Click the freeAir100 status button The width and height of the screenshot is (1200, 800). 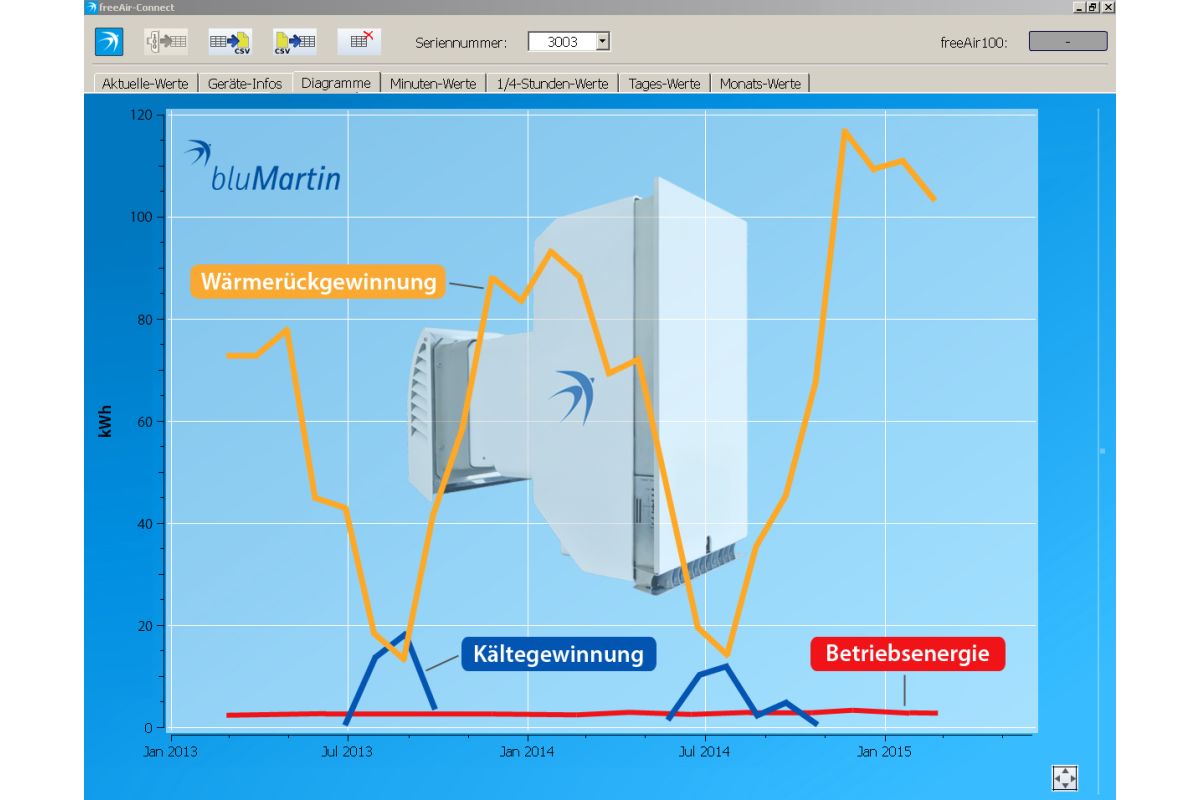(1068, 42)
